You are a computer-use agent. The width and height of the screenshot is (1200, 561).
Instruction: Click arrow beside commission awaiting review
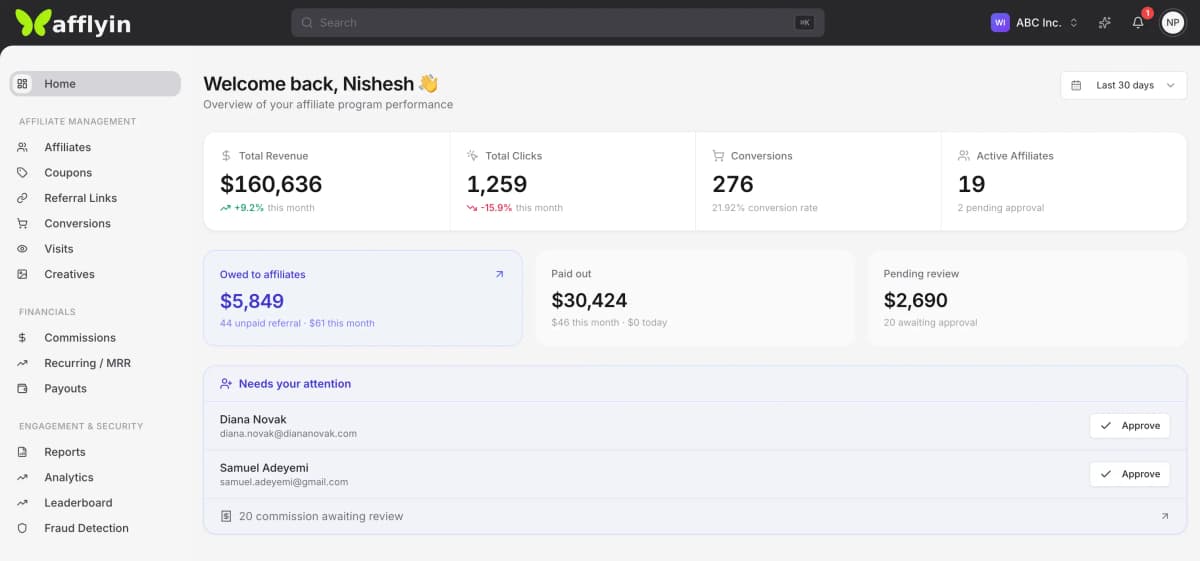point(1164,516)
